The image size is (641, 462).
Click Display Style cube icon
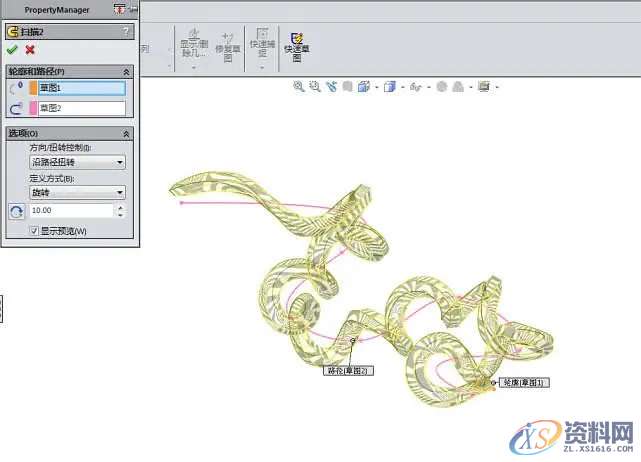(x=390, y=86)
